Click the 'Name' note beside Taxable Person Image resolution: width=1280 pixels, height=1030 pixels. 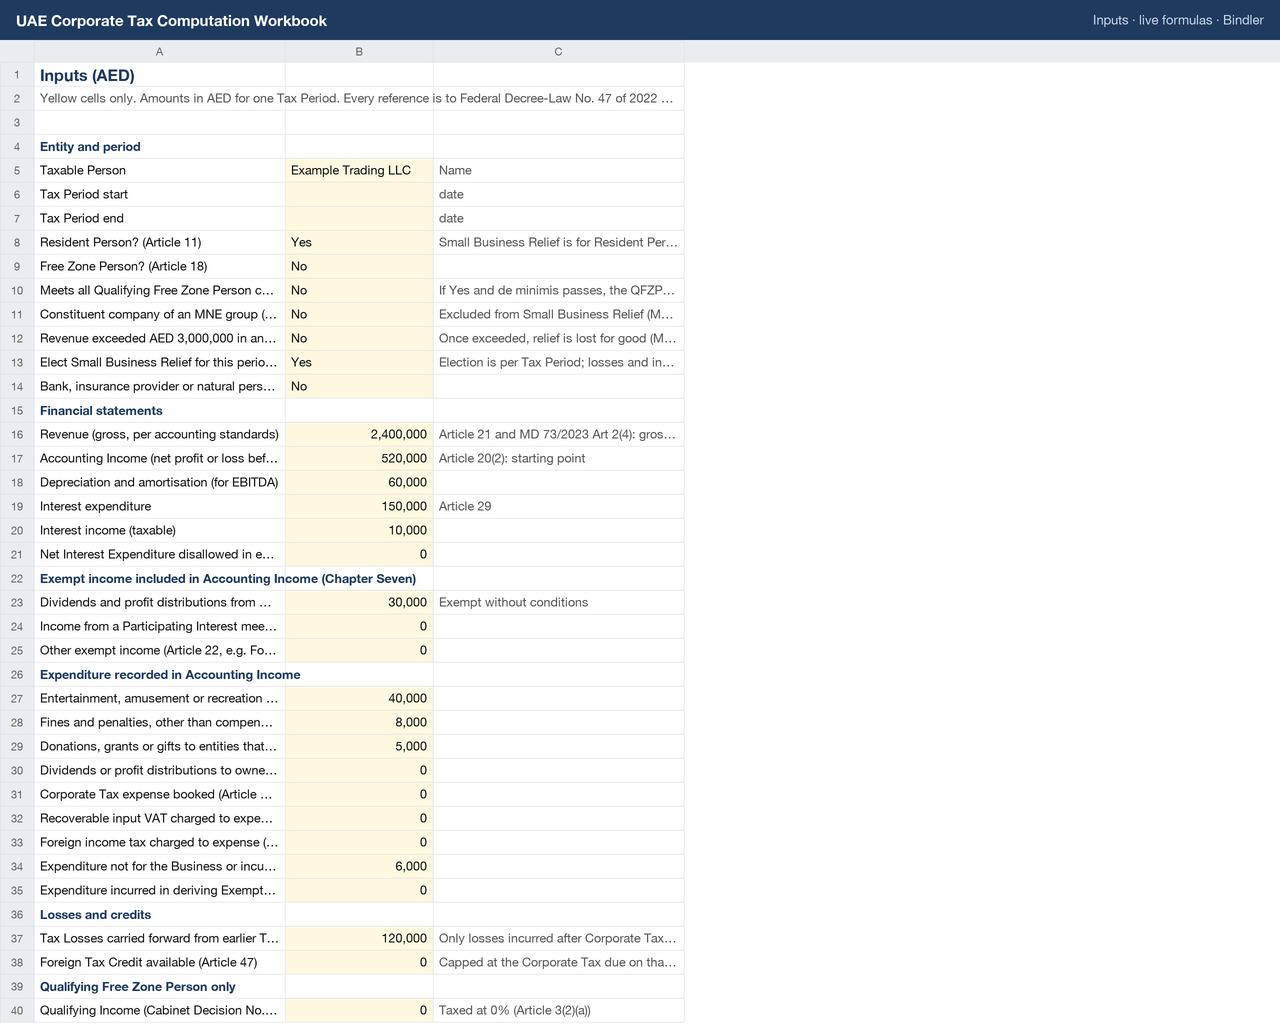pos(455,170)
